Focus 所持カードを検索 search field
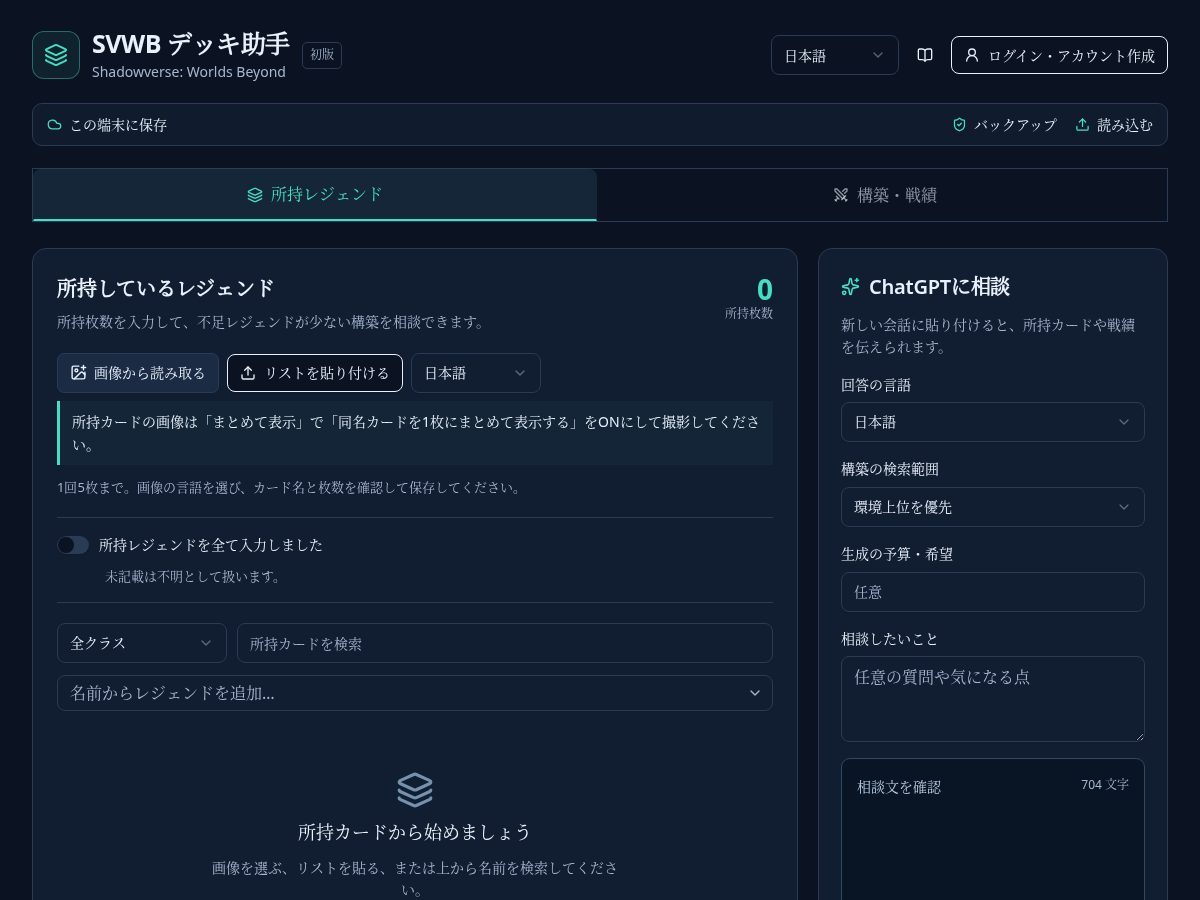Screen dimensions: 1200x900 click(505, 643)
